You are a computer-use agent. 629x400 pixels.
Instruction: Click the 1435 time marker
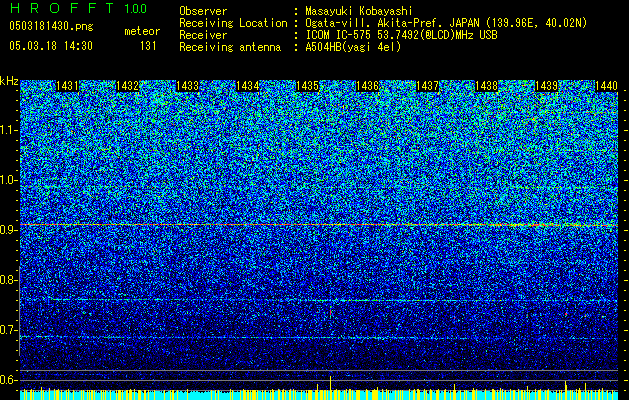[x=307, y=86]
